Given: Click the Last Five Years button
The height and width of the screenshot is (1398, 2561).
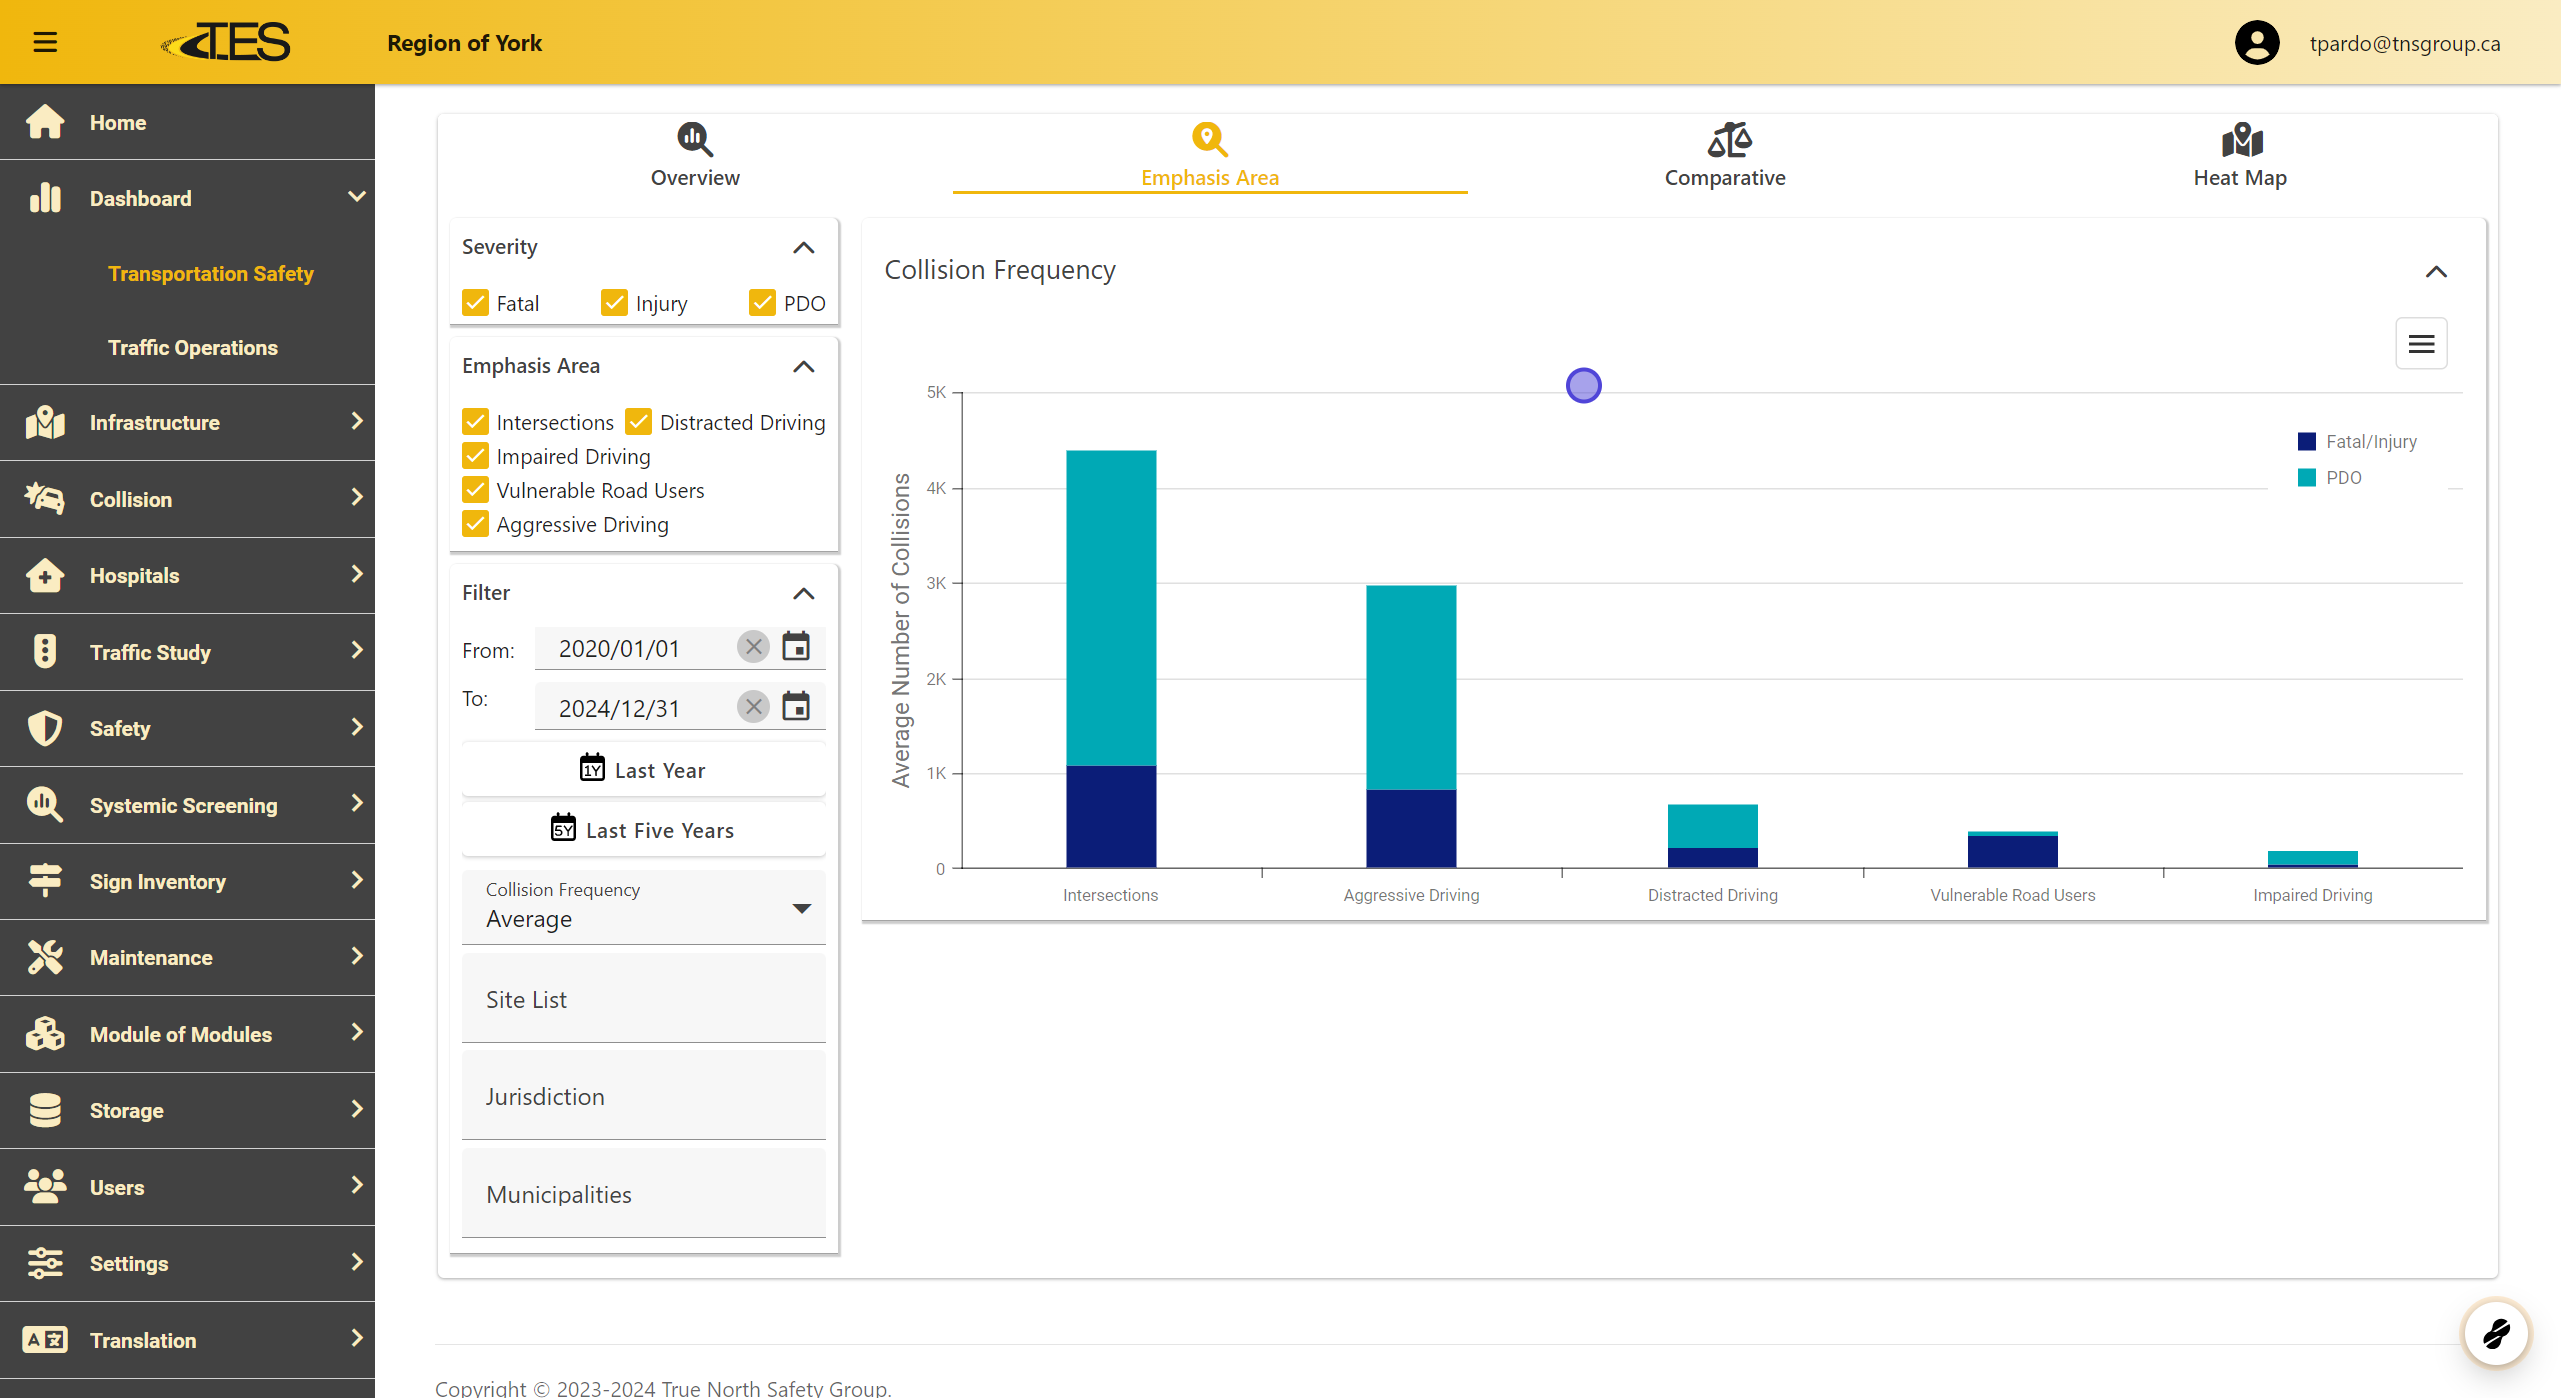Looking at the screenshot, I should pyautogui.click(x=643, y=830).
